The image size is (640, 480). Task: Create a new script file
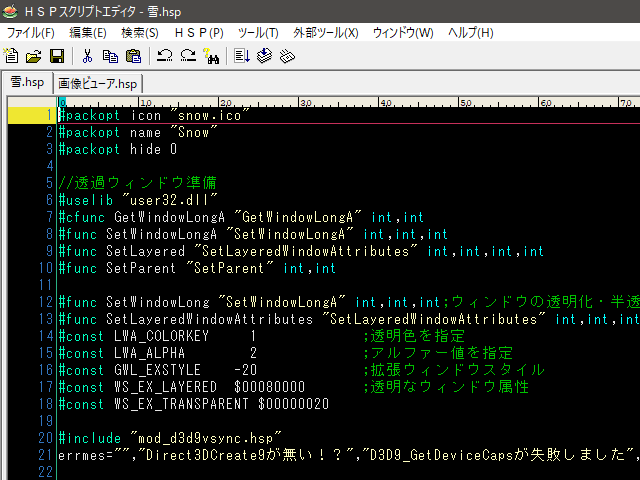(11, 56)
